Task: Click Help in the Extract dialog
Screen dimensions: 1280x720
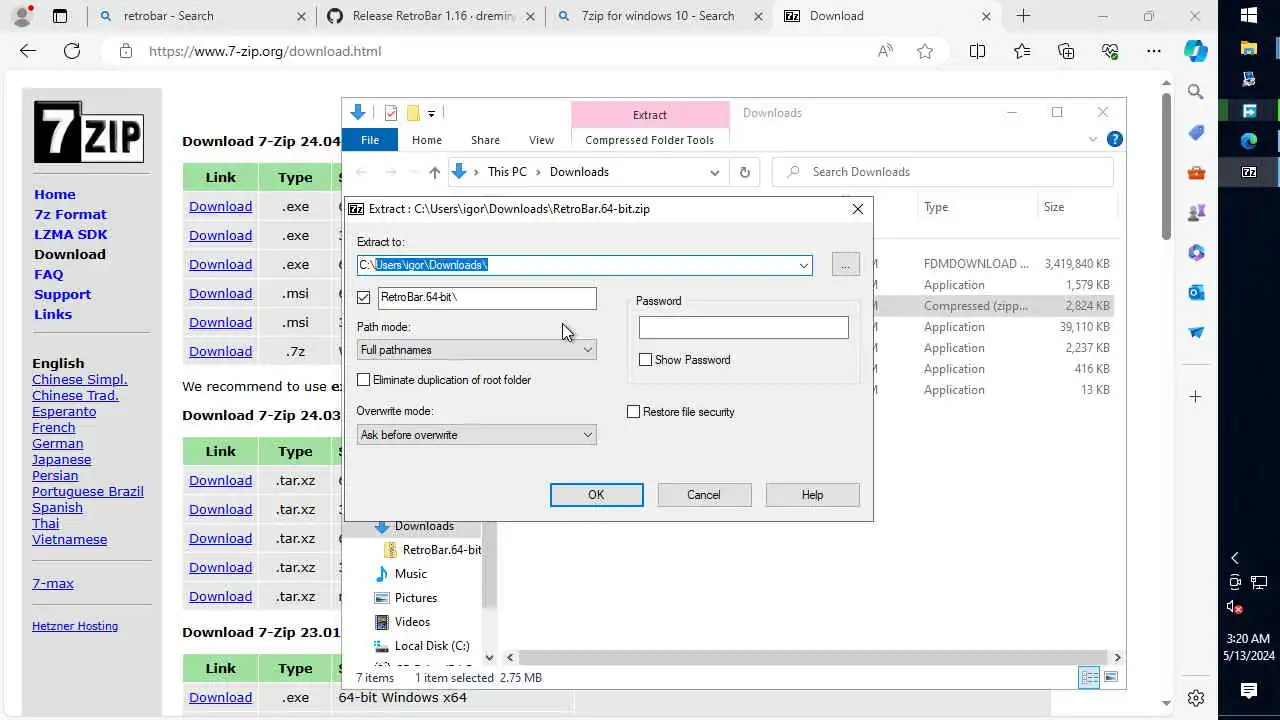Action: [x=812, y=495]
